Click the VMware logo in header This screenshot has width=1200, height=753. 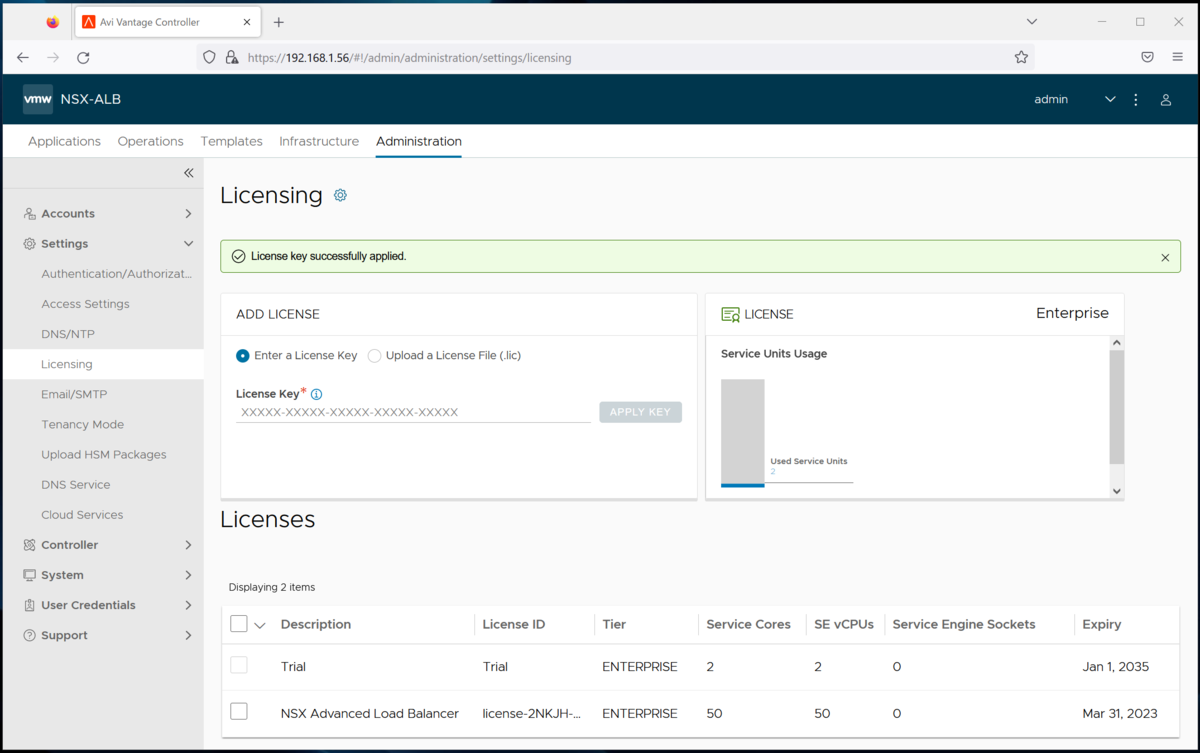coord(38,99)
